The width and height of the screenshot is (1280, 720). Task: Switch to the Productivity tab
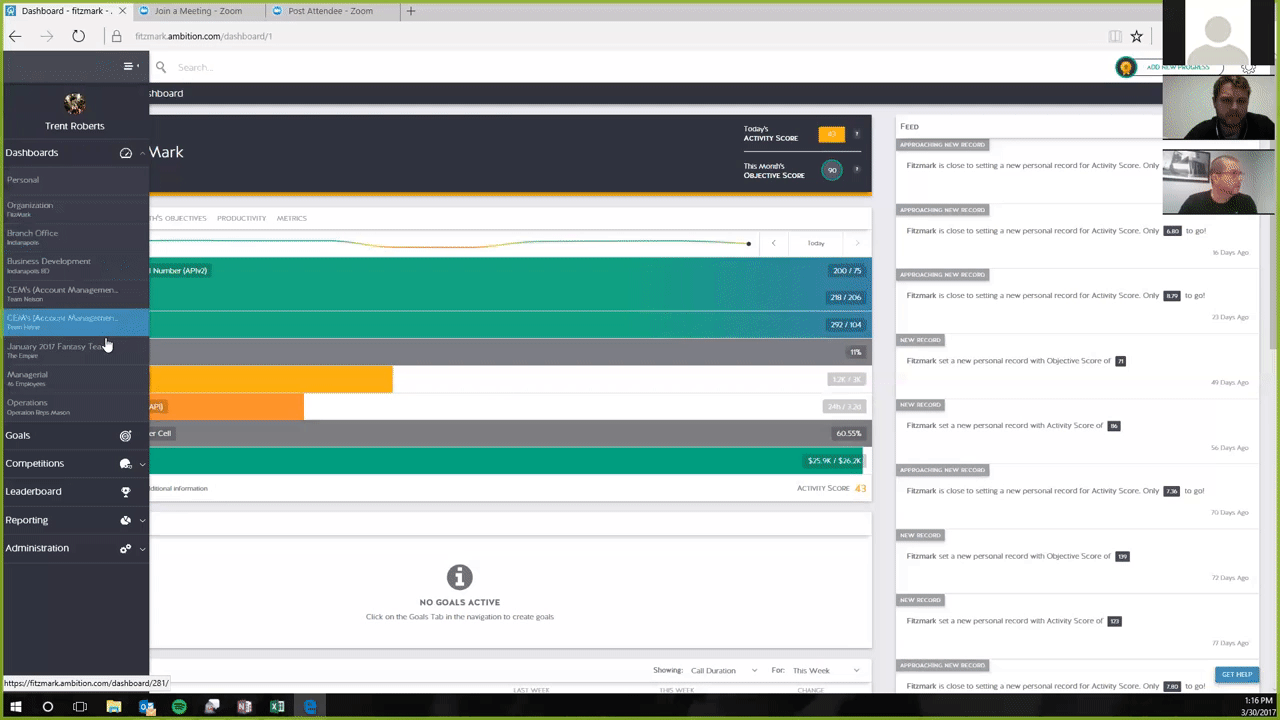click(x=241, y=218)
